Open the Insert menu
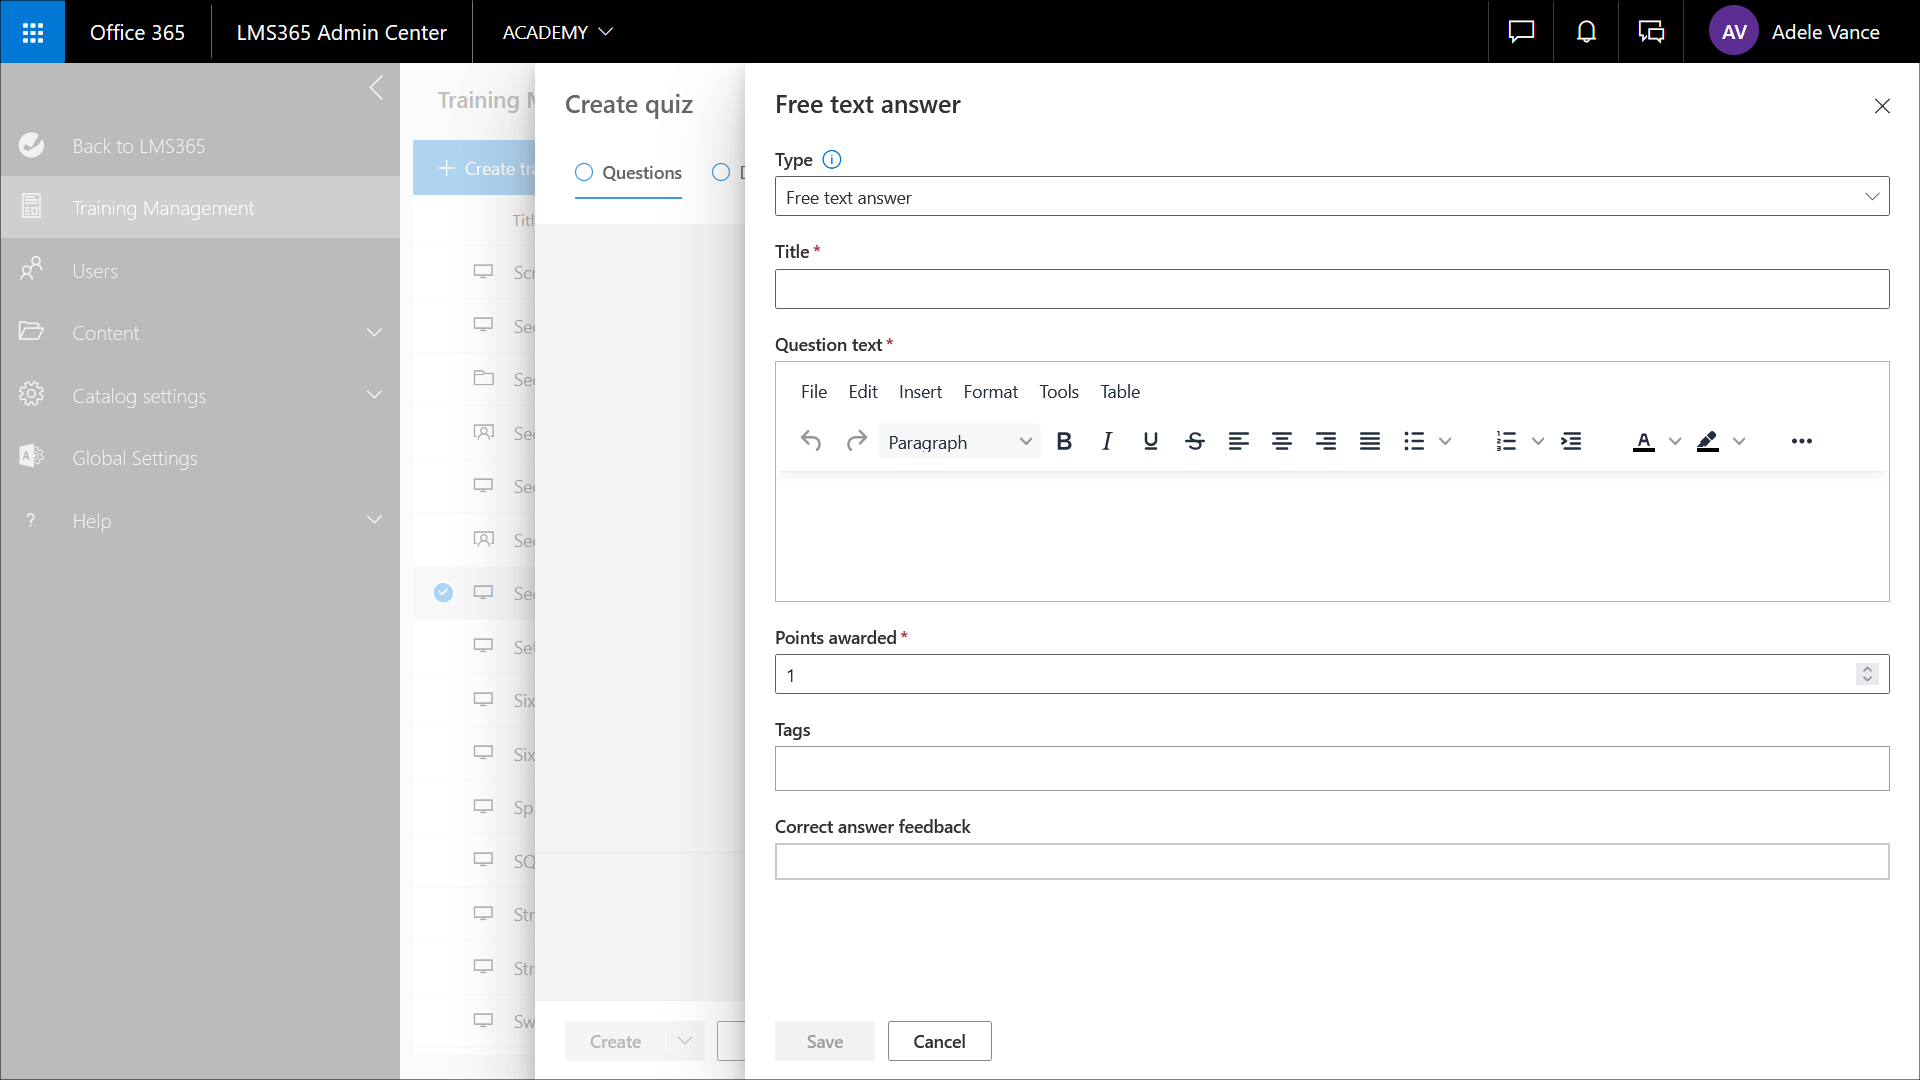Screen dimensions: 1920x1080 (919, 392)
